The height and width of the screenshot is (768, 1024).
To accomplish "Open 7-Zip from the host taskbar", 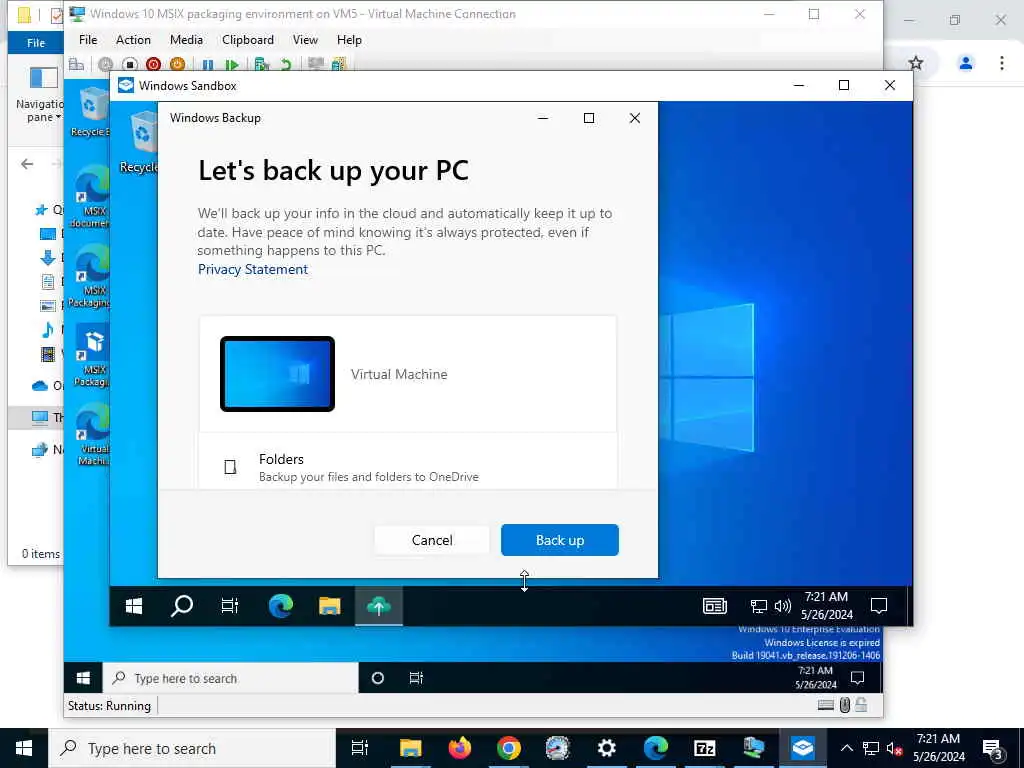I will [704, 748].
